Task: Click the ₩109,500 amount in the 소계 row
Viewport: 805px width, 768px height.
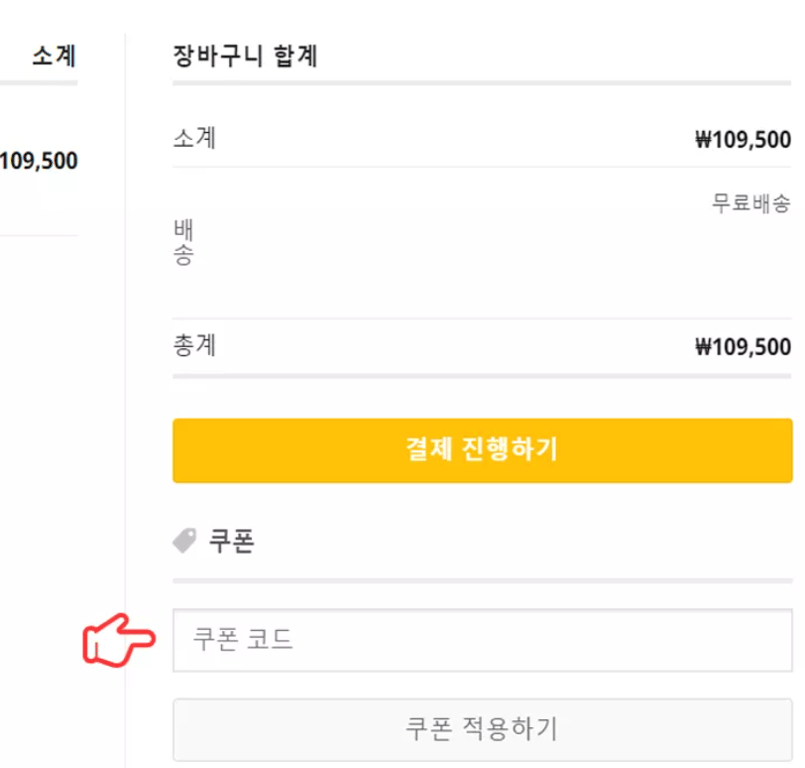Action: pos(742,140)
